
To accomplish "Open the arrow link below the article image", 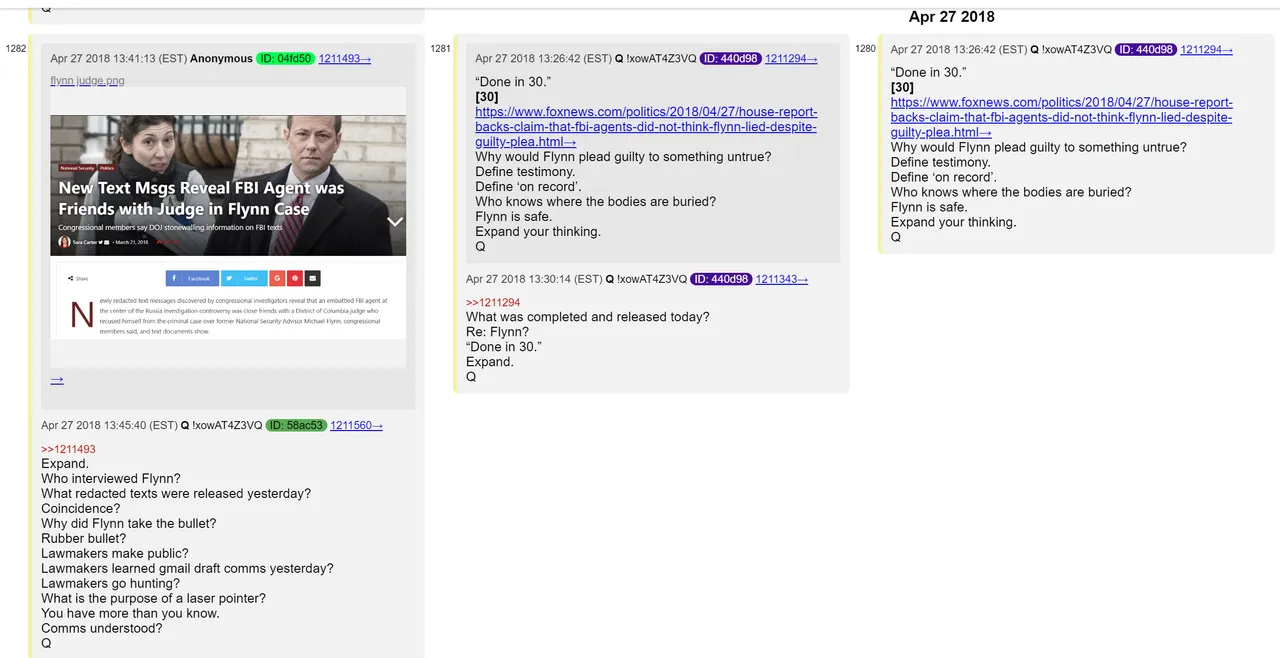I will coord(57,380).
